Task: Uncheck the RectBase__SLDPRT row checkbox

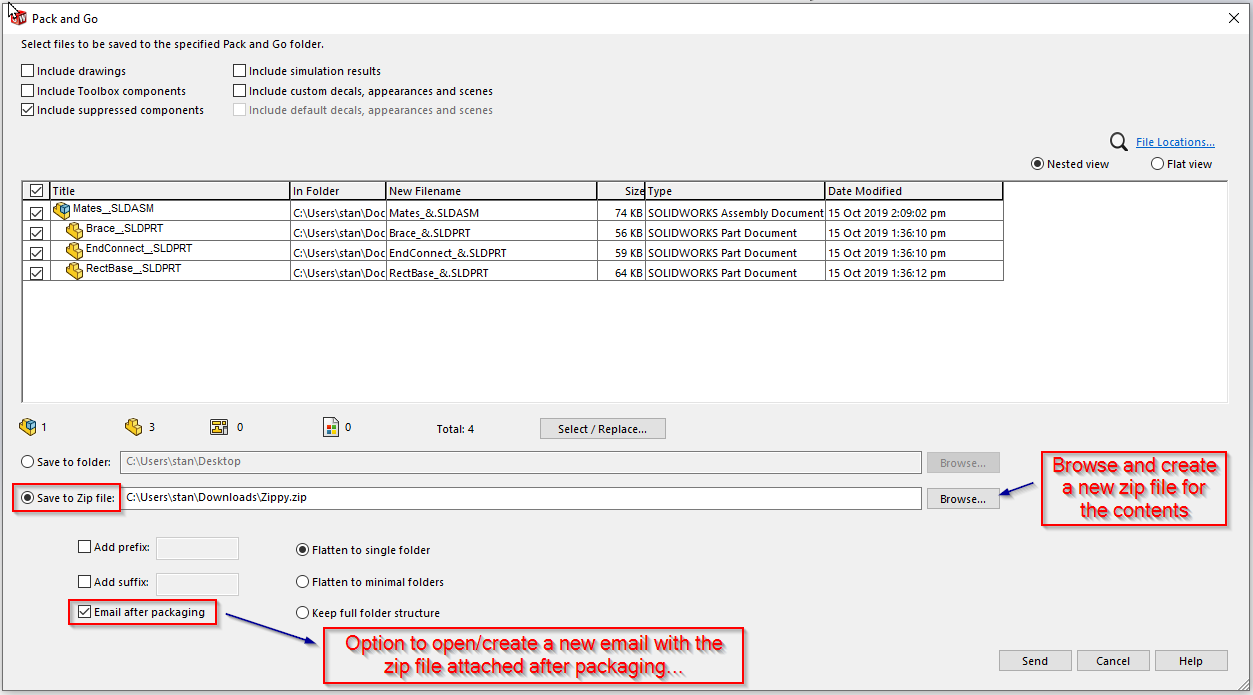Action: [37, 273]
